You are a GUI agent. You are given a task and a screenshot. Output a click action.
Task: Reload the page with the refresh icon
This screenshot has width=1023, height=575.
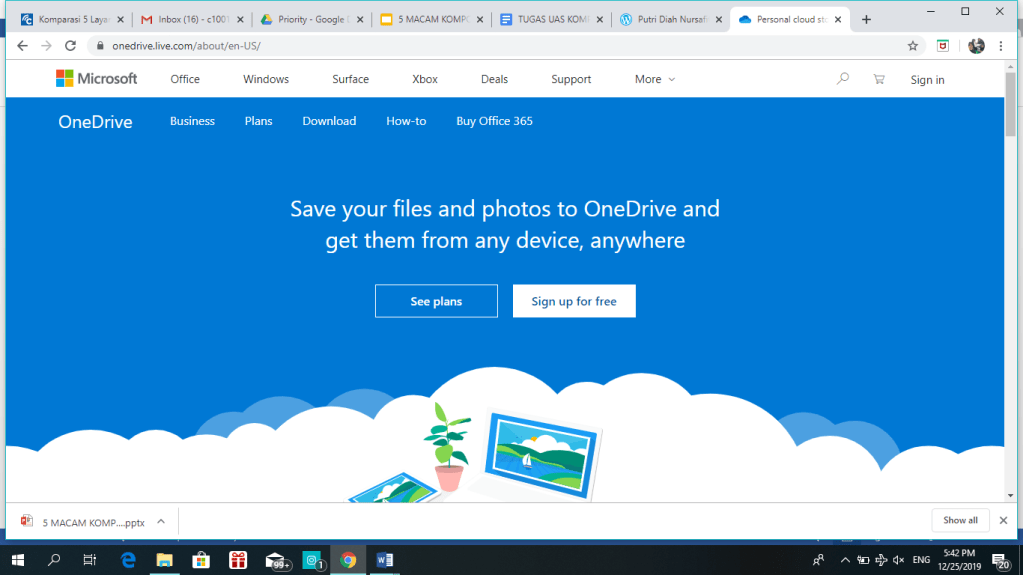70,46
